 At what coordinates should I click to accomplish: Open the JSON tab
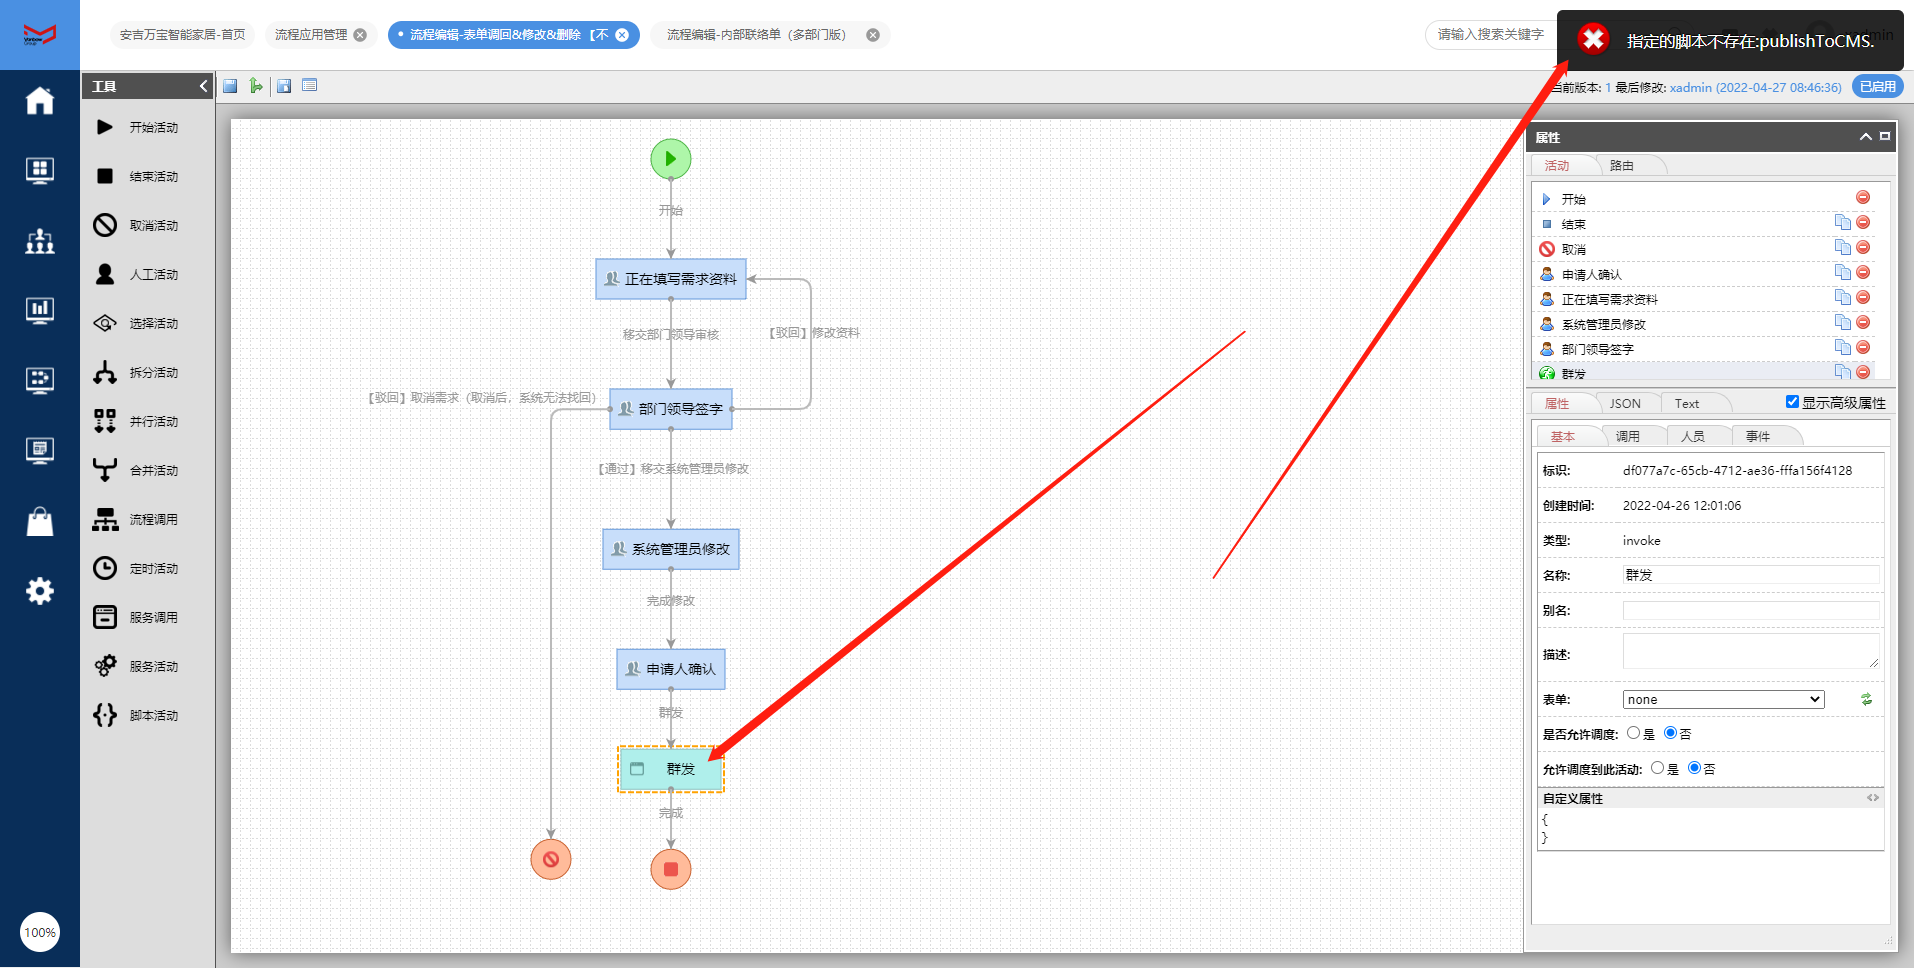click(x=1625, y=404)
